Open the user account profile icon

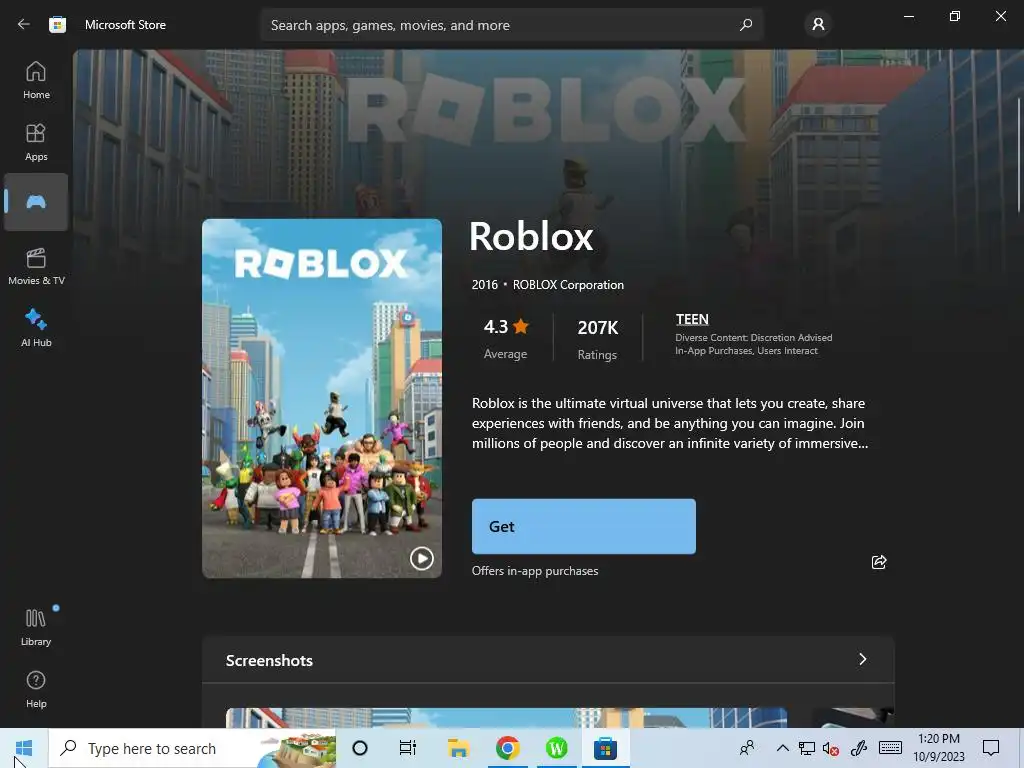818,25
